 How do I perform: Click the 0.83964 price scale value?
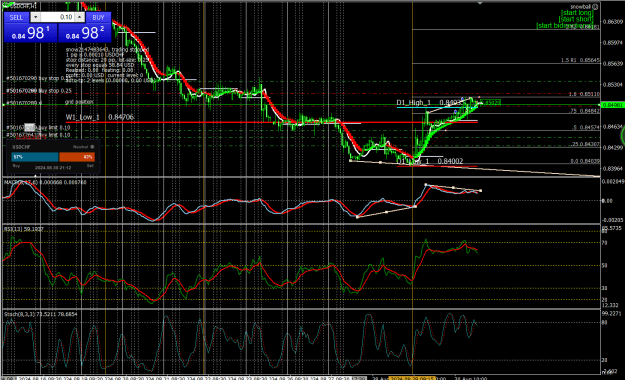[x=613, y=169]
